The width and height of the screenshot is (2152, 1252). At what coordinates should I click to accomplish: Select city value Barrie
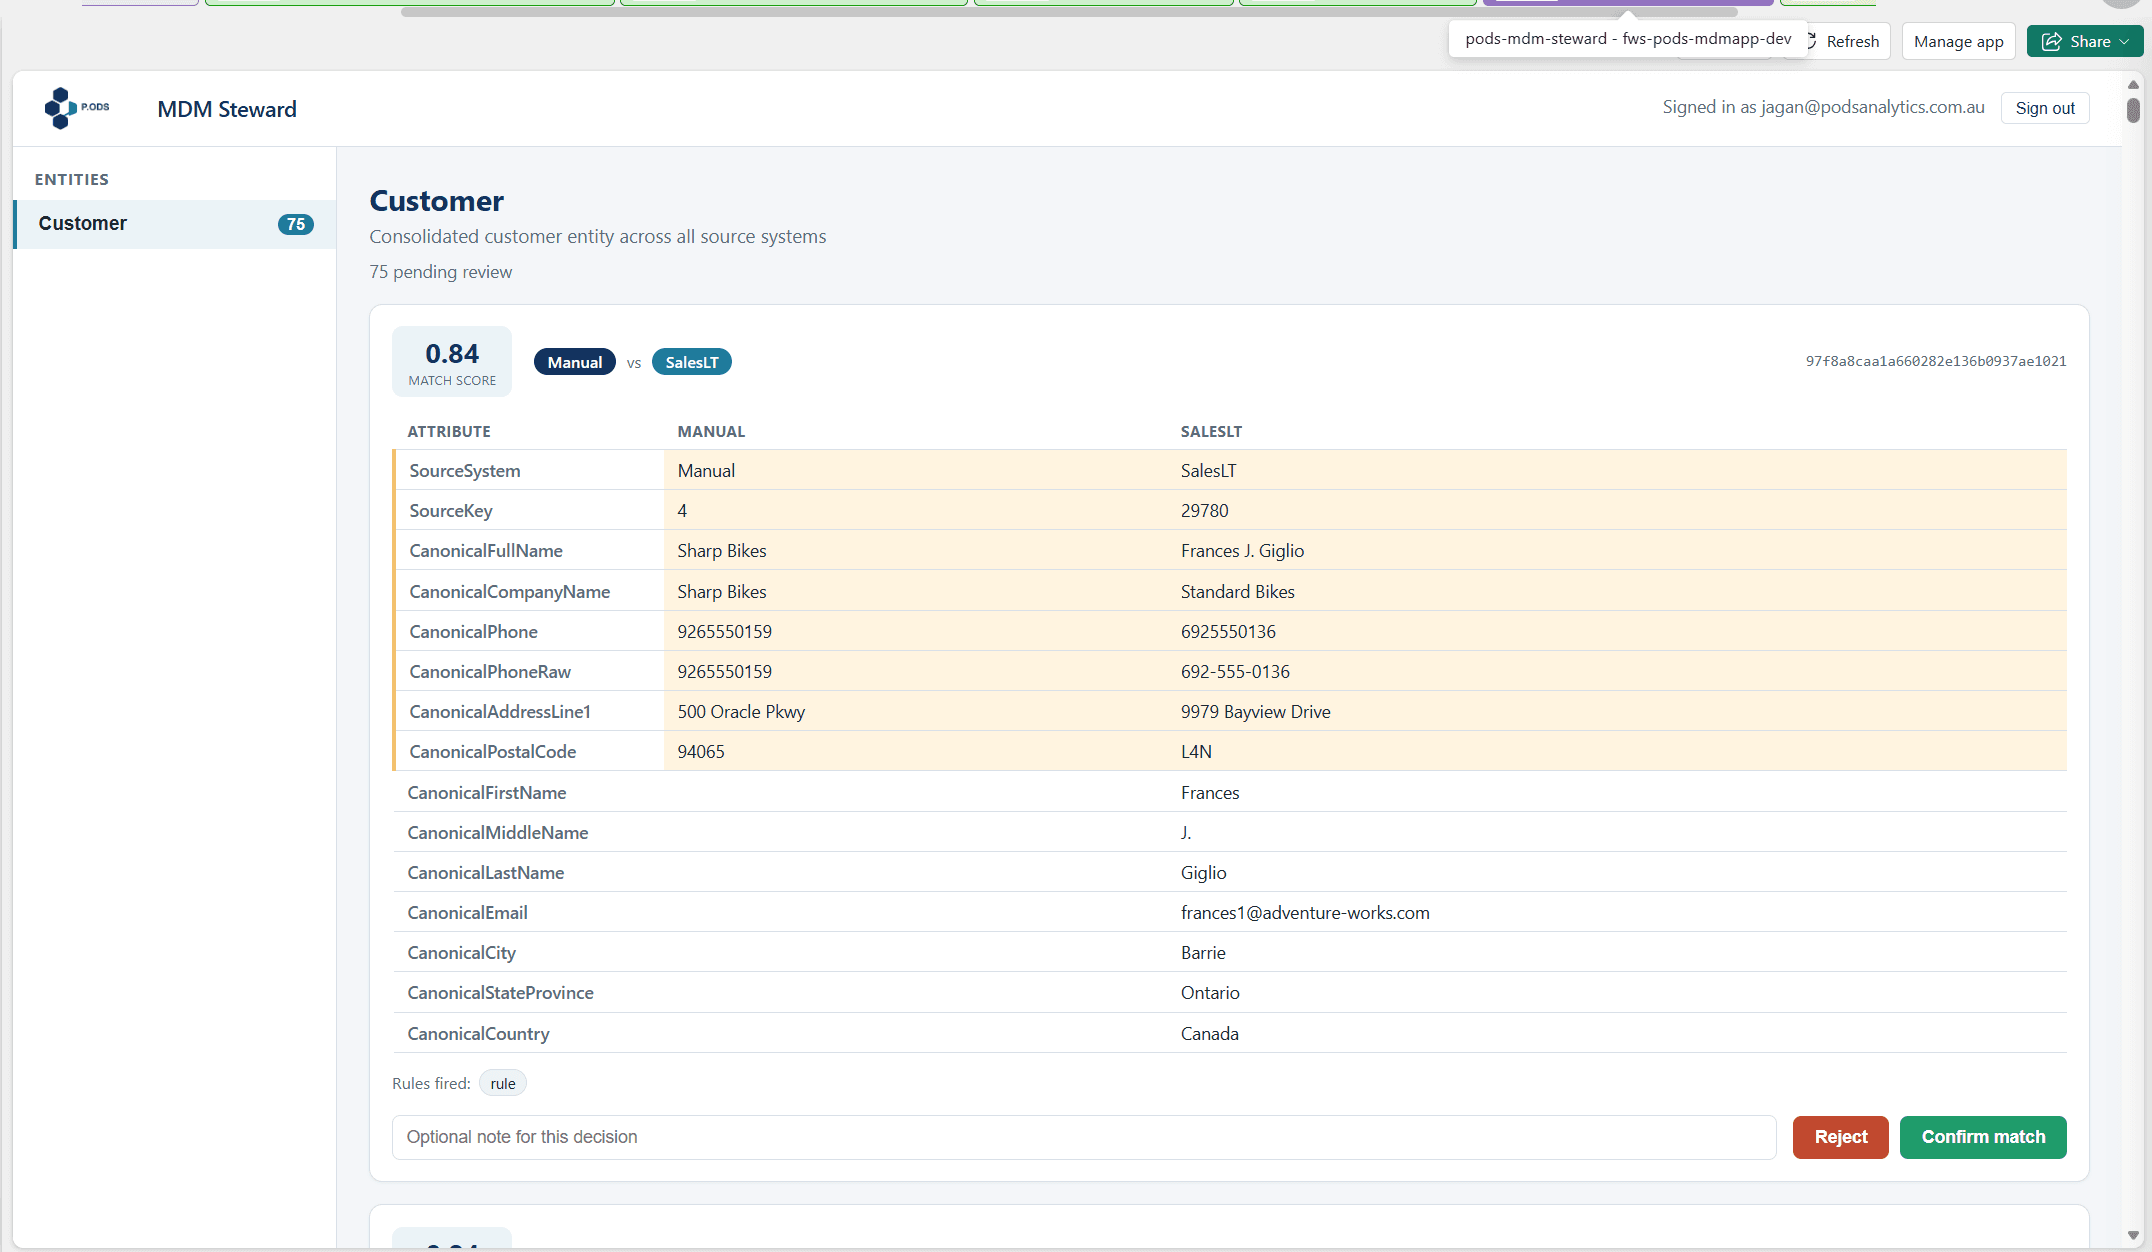click(x=1203, y=953)
